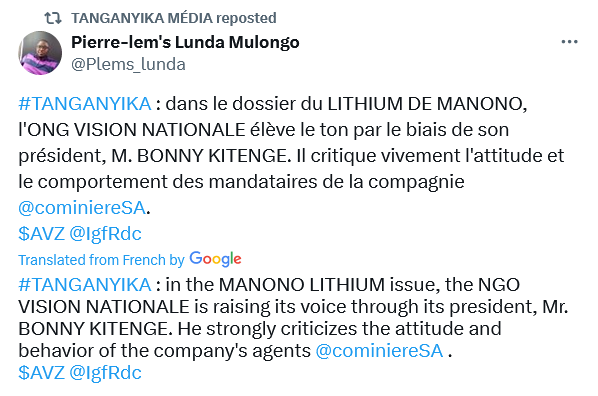Open $AVZ cashtag in translated text
The height and width of the screenshot is (396, 598).
tap(41, 372)
